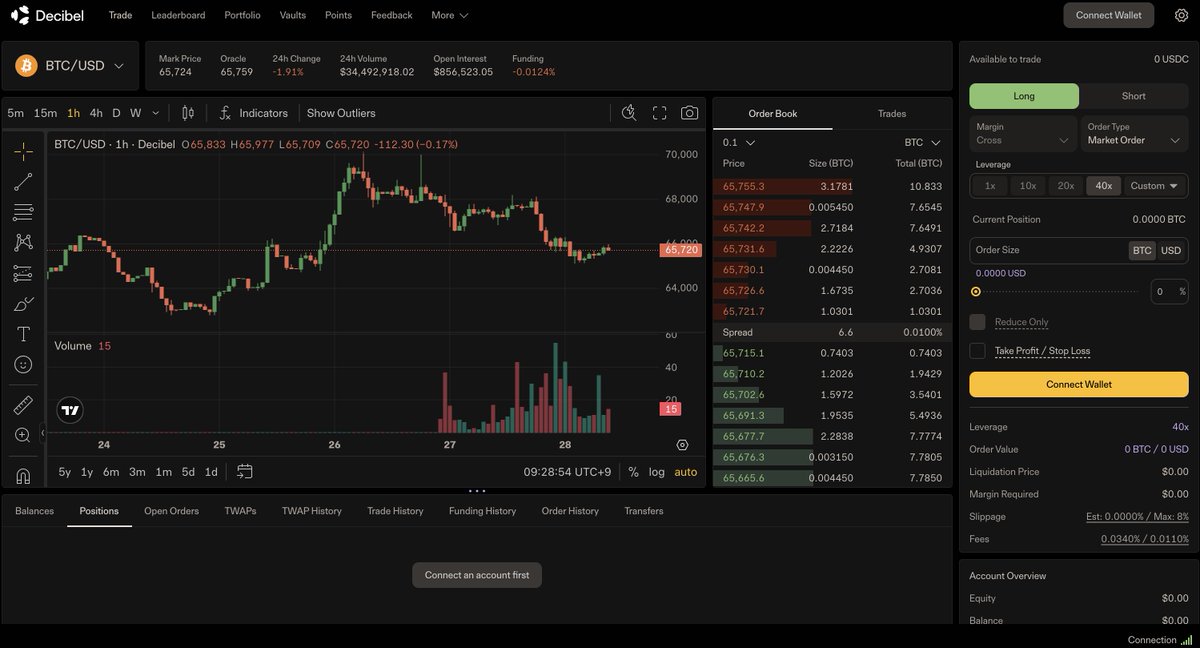
Task: Set order size unit to USD
Action: point(1170,250)
